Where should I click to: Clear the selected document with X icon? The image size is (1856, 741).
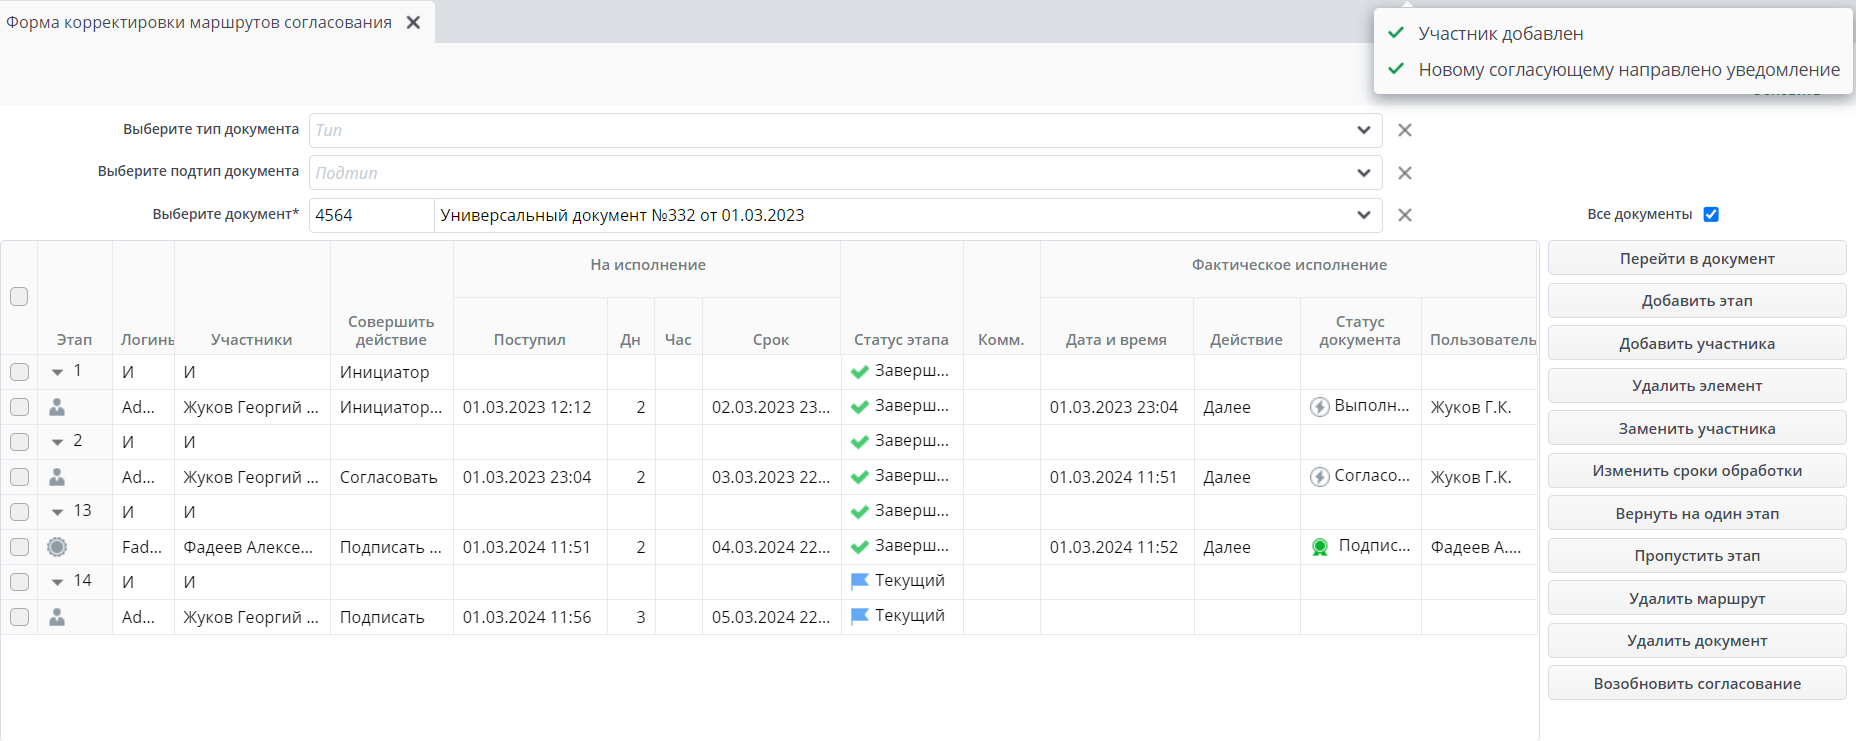click(1404, 215)
